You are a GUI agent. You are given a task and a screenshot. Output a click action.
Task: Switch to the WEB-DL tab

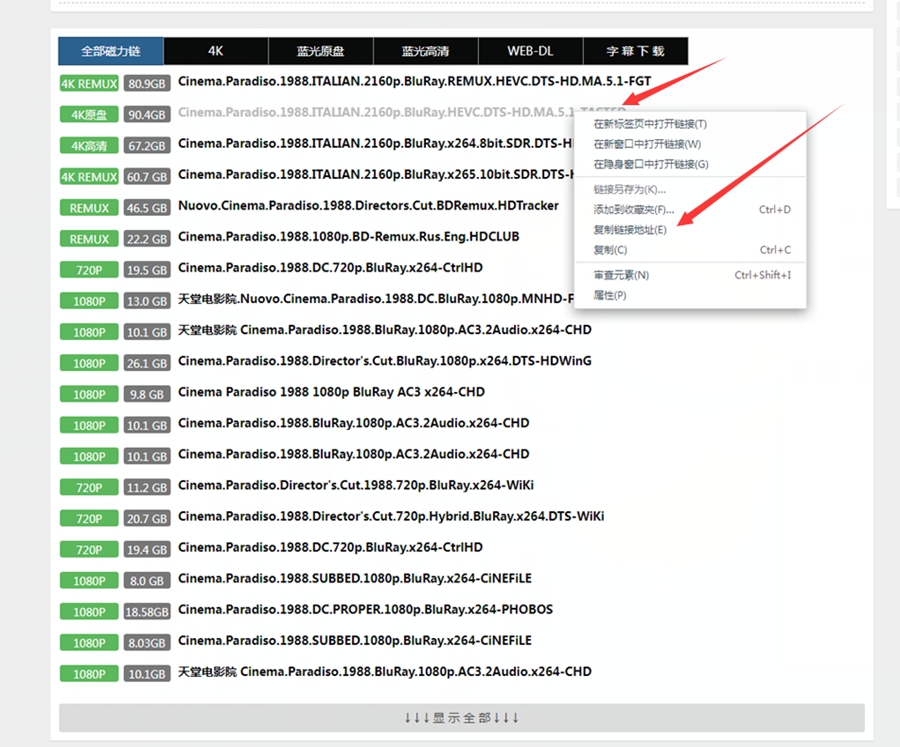pyautogui.click(x=530, y=51)
